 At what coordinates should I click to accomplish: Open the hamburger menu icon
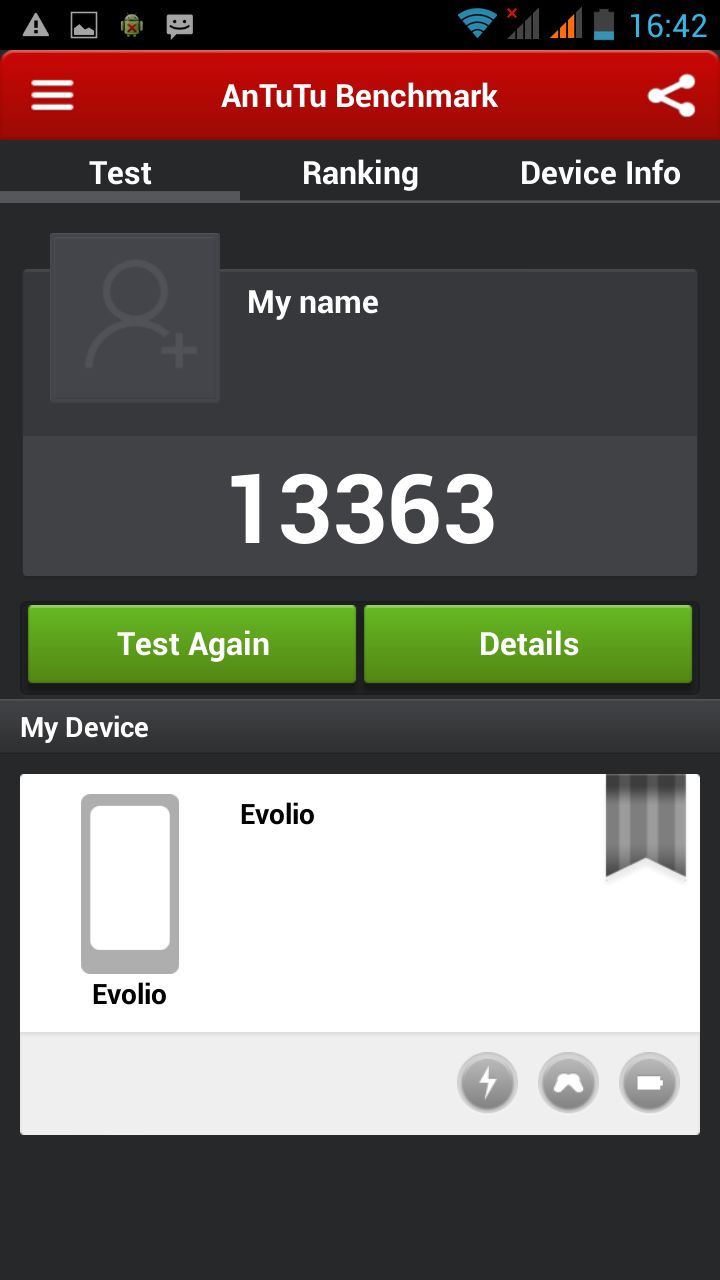point(52,95)
